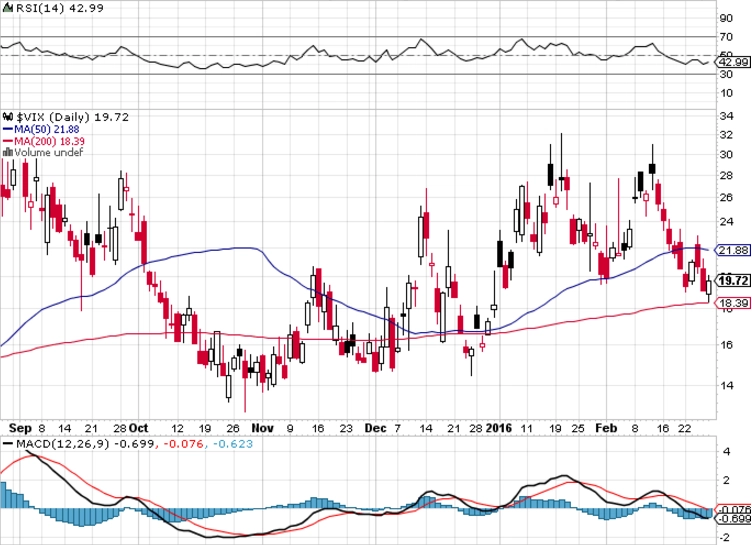Image resolution: width=752 pixels, height=545 pixels.
Task: Click the red -0.076 signal value text
Action: pos(184,444)
